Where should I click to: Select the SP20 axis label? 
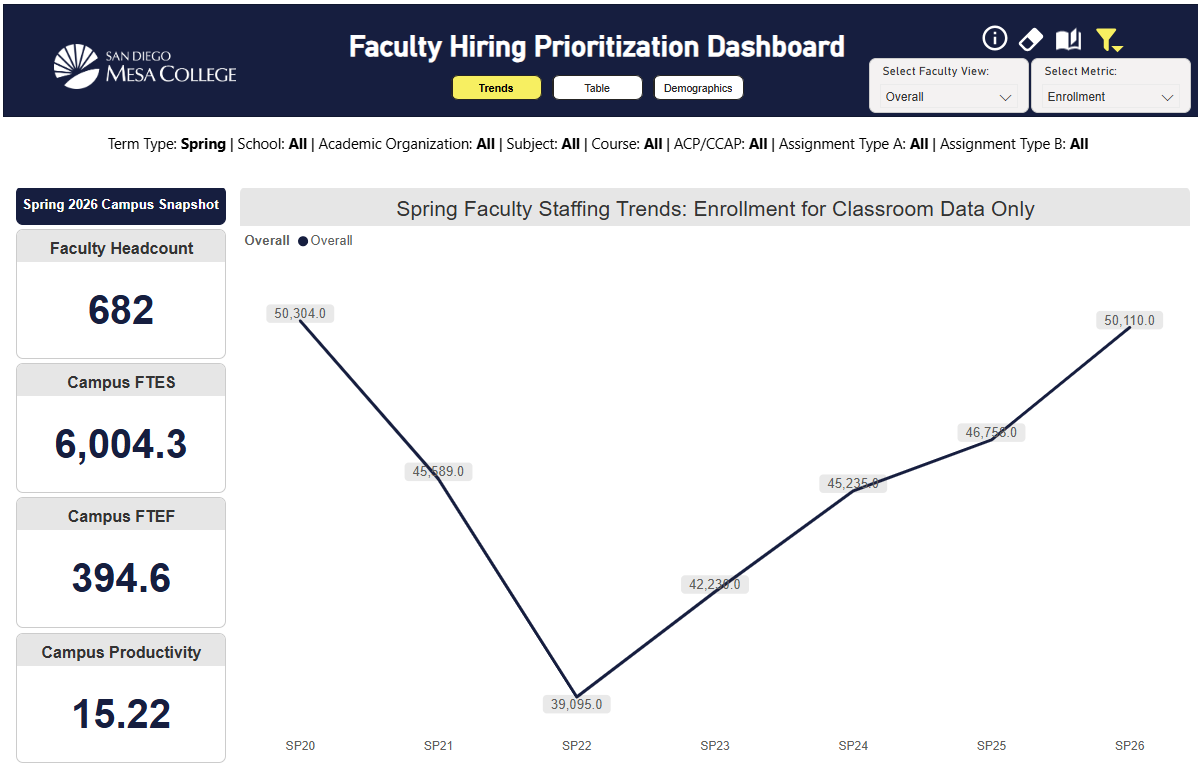[299, 745]
